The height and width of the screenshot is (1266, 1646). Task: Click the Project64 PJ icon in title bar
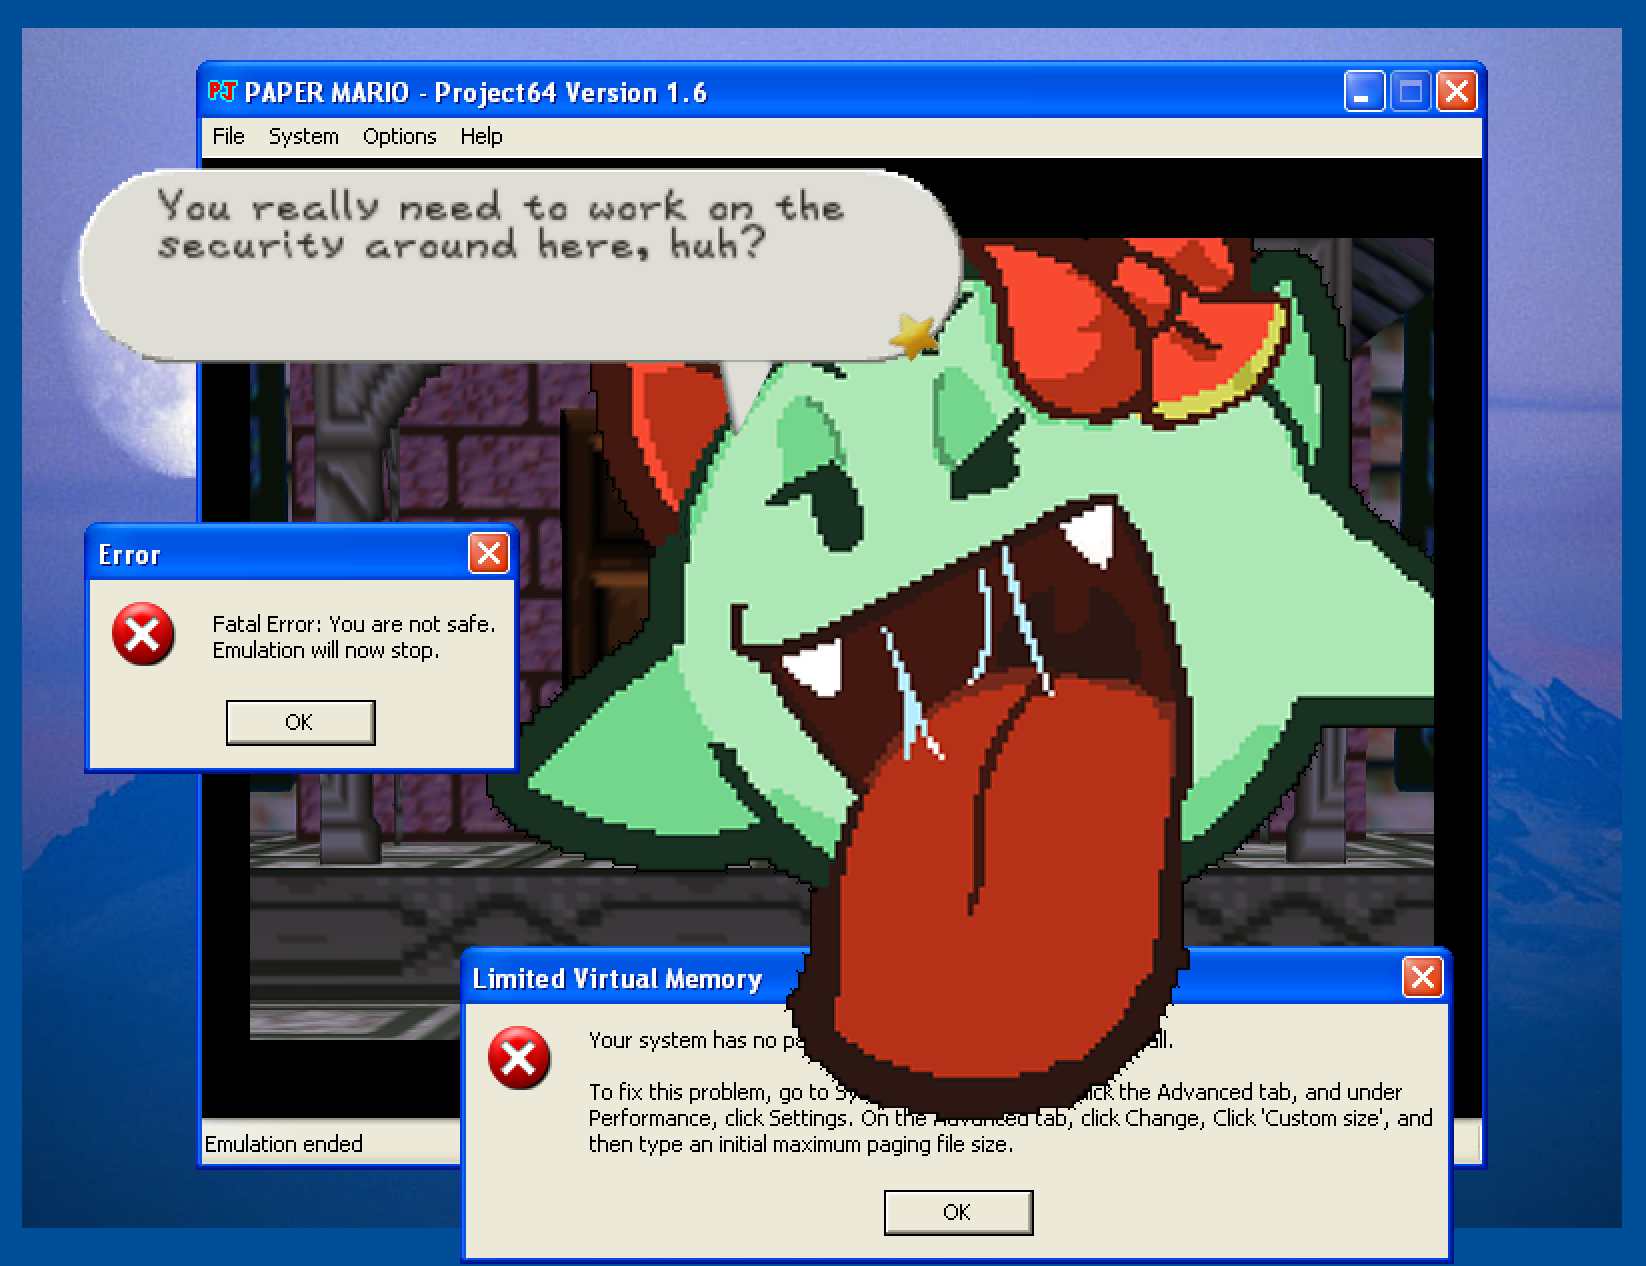pos(221,92)
